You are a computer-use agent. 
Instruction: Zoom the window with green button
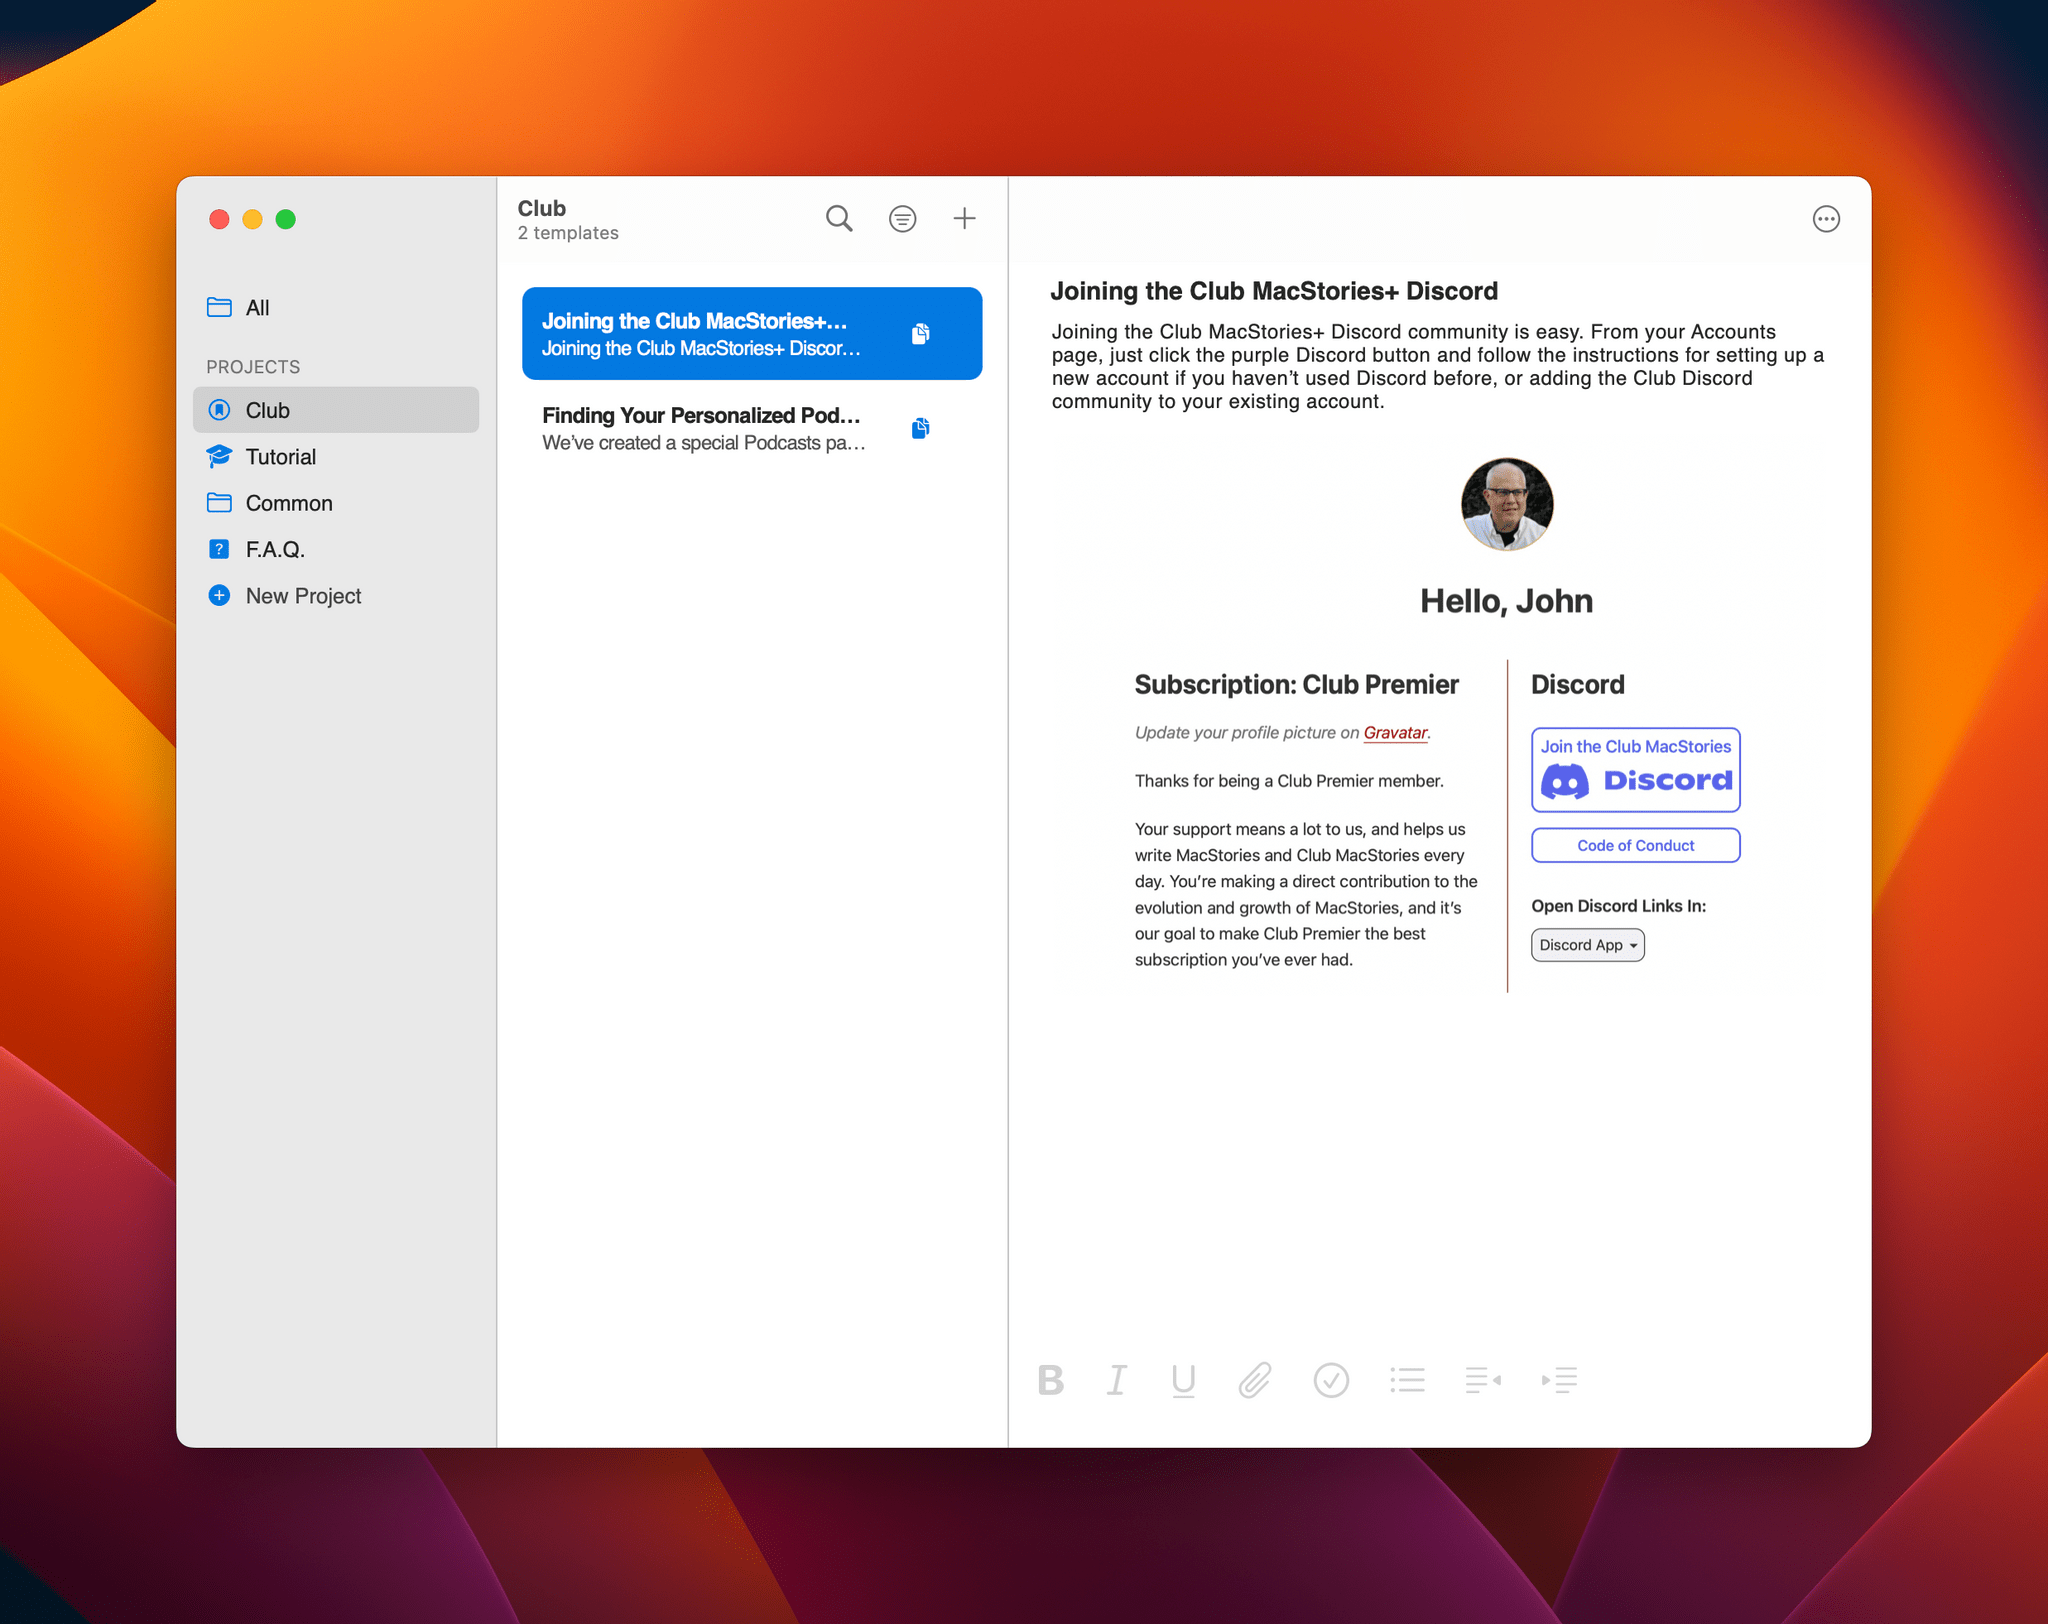(x=286, y=219)
